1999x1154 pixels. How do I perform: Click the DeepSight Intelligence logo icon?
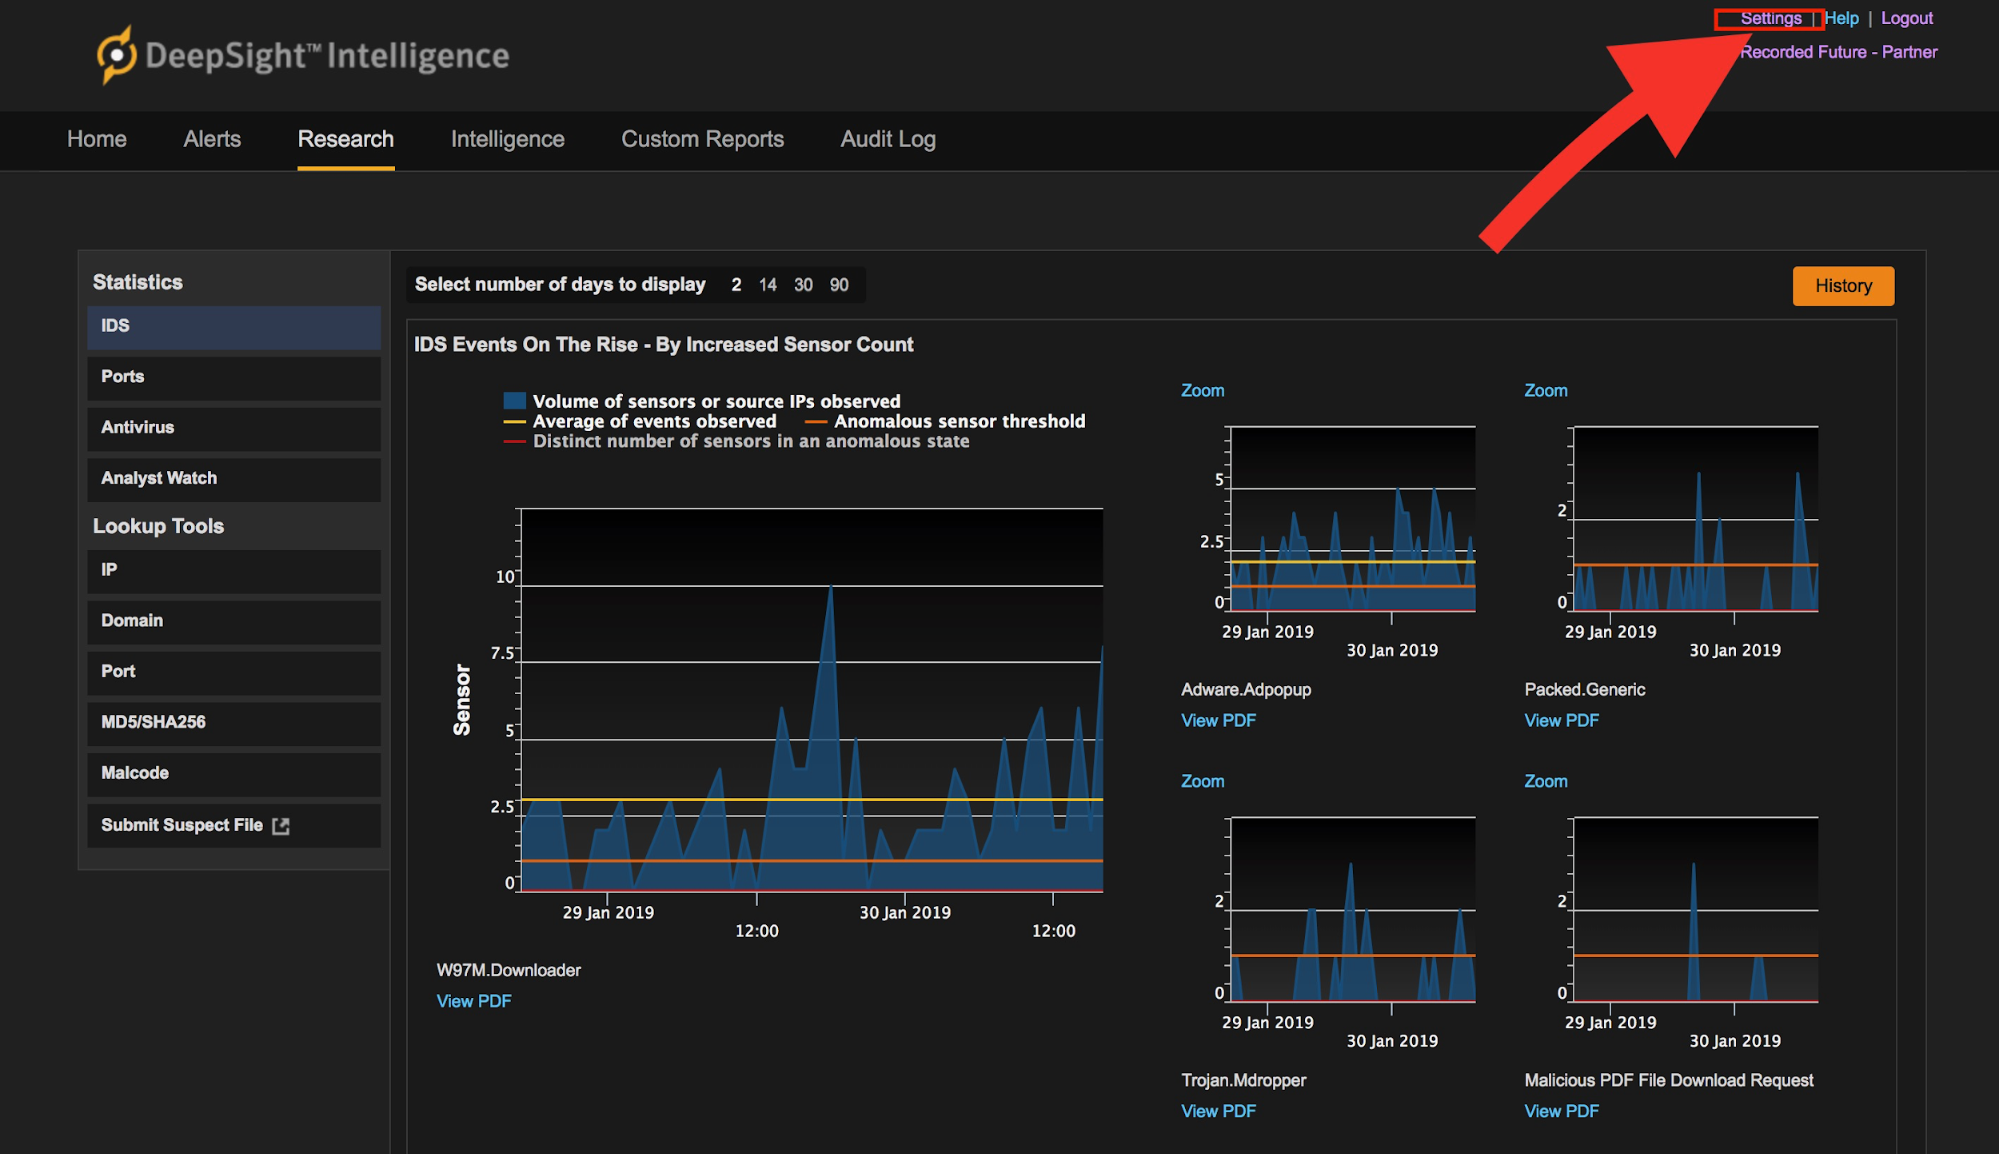tap(116, 55)
